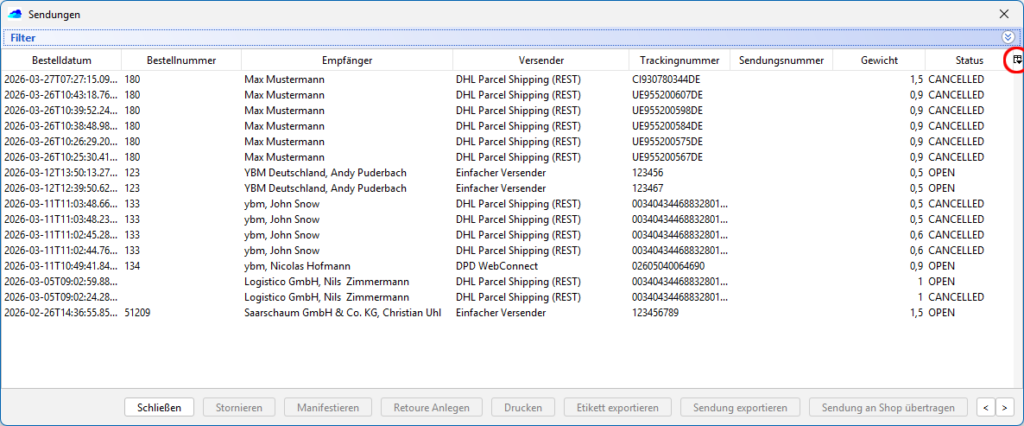This screenshot has width=1024, height=426.
Task: Go to previous page with left arrow
Action: coord(985,407)
